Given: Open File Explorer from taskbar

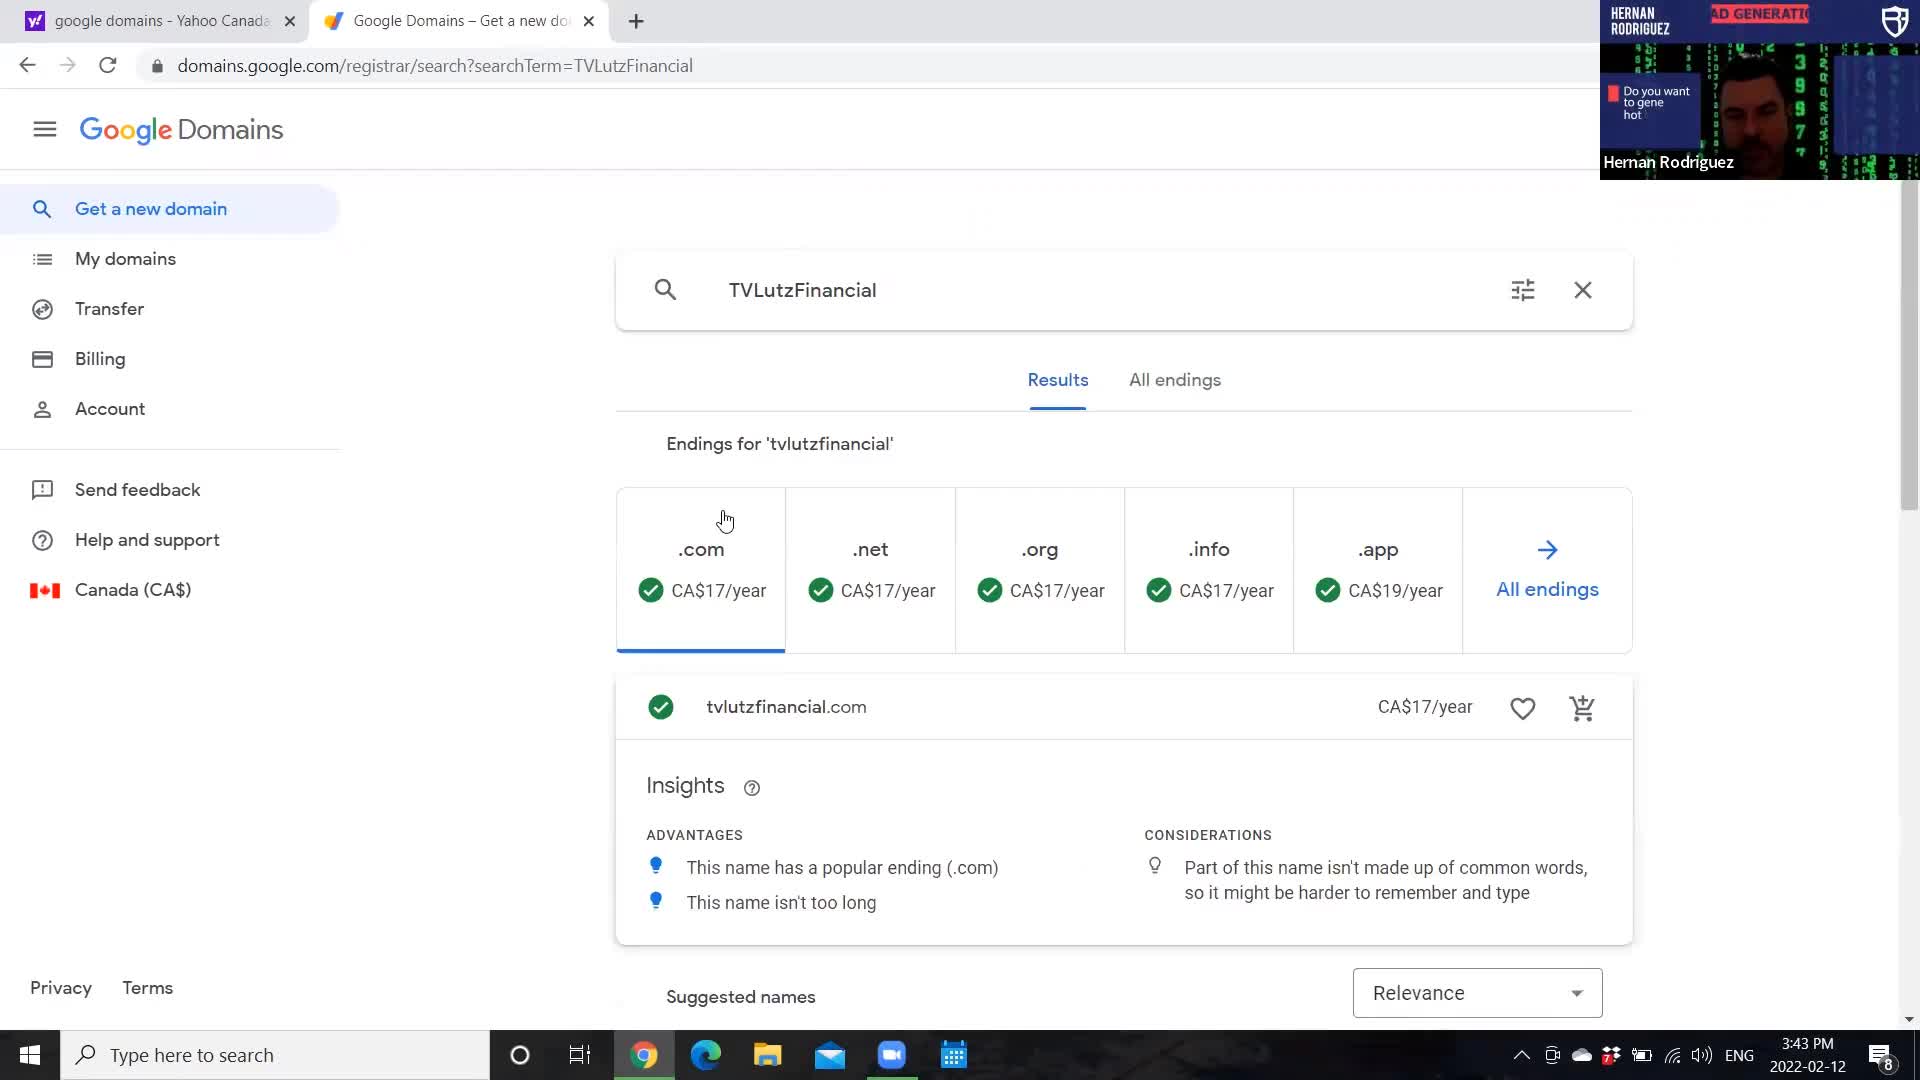Looking at the screenshot, I should 768,1055.
